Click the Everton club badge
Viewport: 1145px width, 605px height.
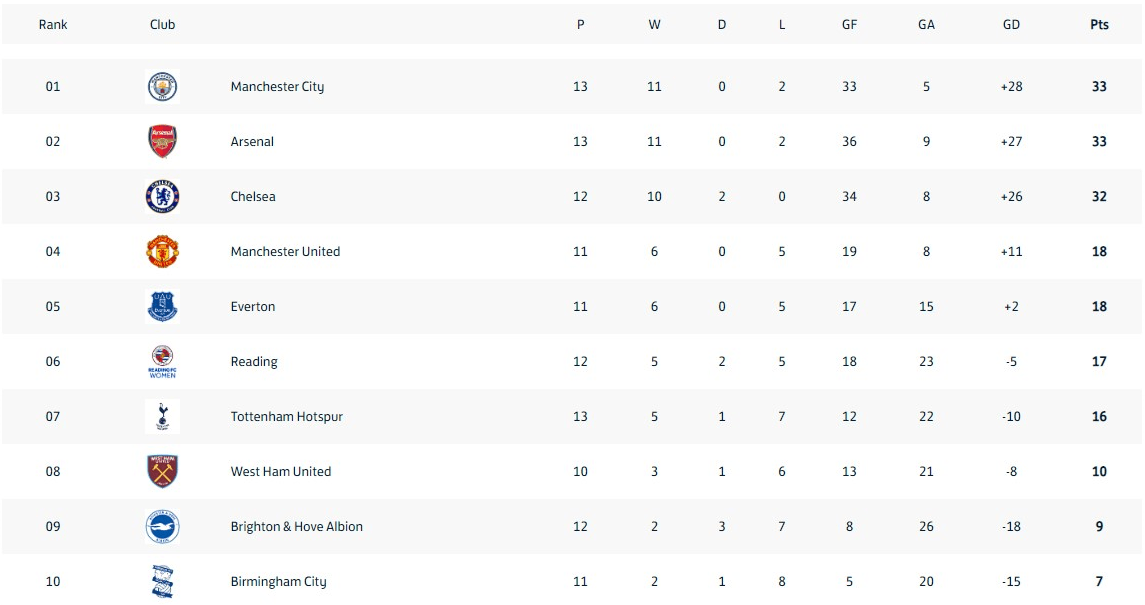point(162,307)
